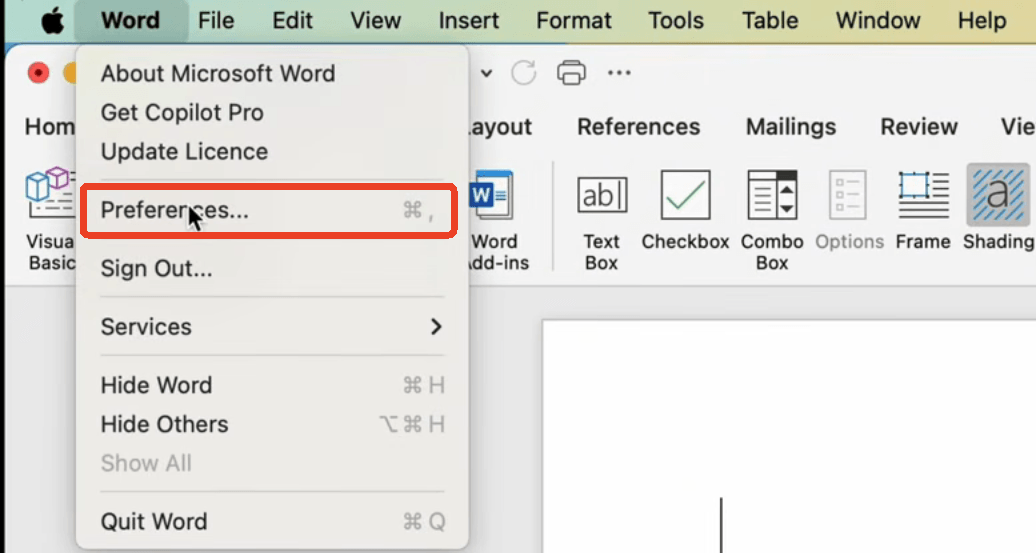
Task: Switch to the Mailings tab
Action: pos(791,127)
